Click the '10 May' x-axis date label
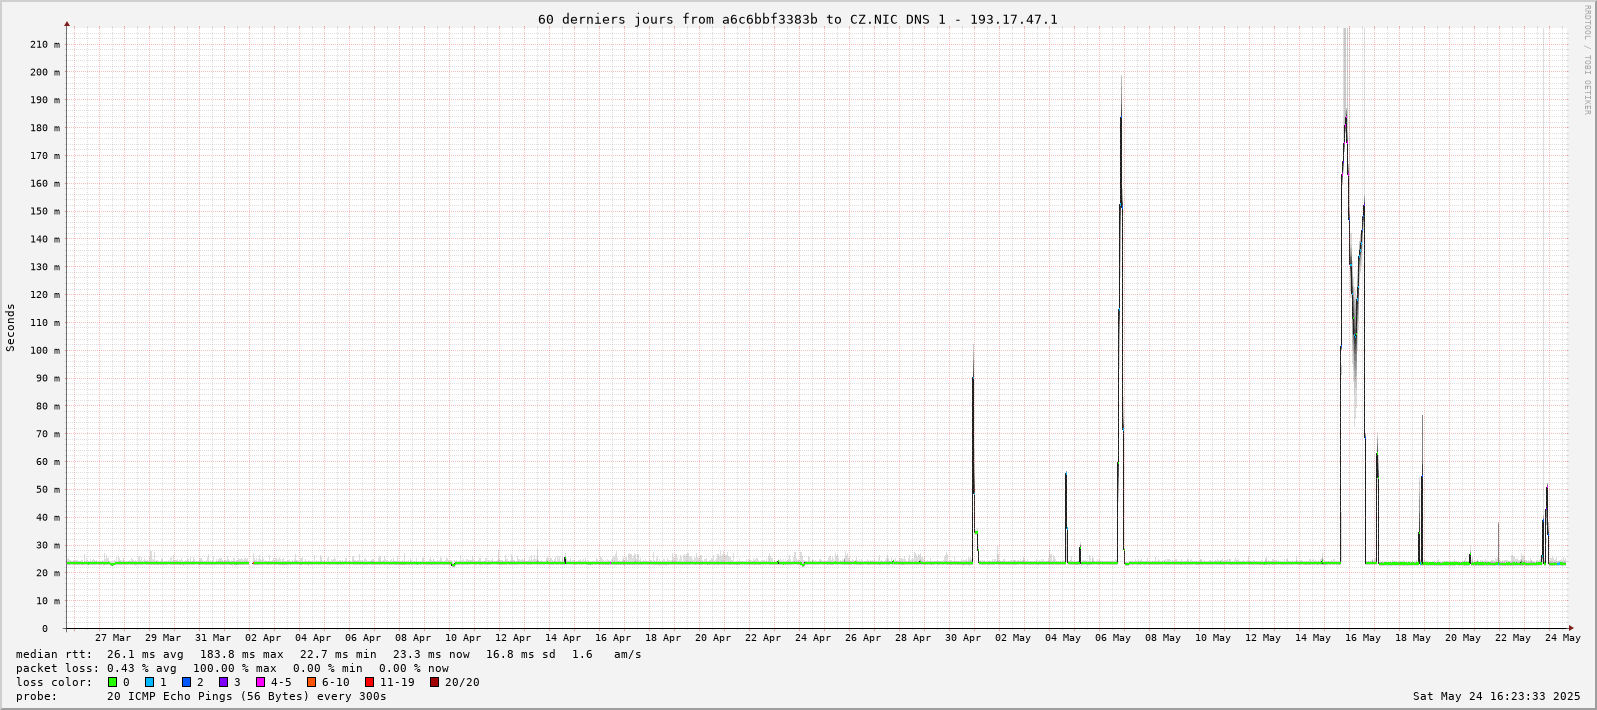 coord(1213,637)
